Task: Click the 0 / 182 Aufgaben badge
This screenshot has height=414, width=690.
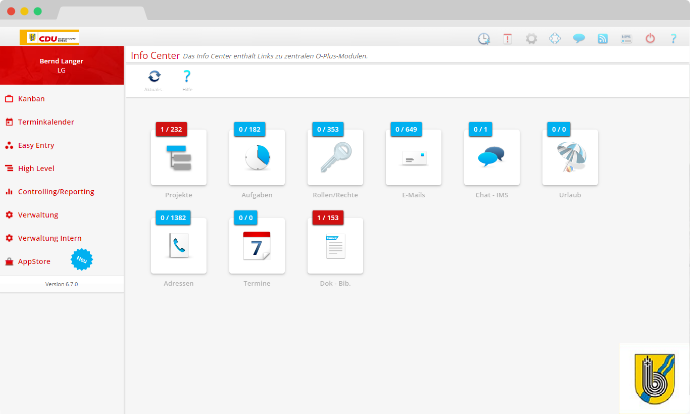Action: click(x=250, y=129)
